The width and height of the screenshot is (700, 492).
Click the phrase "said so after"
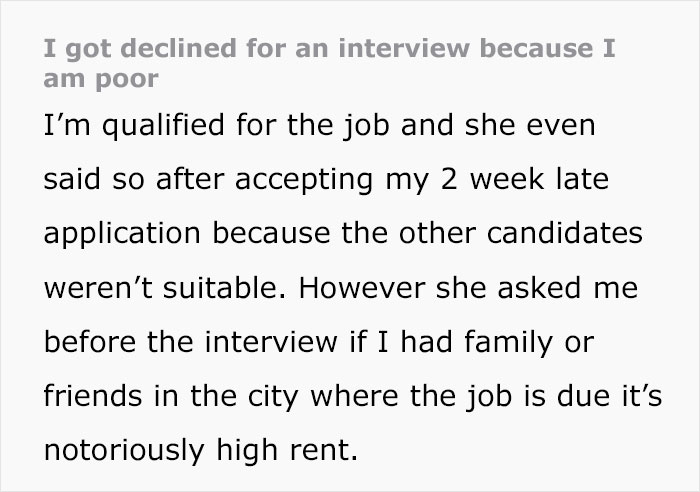click(x=133, y=179)
